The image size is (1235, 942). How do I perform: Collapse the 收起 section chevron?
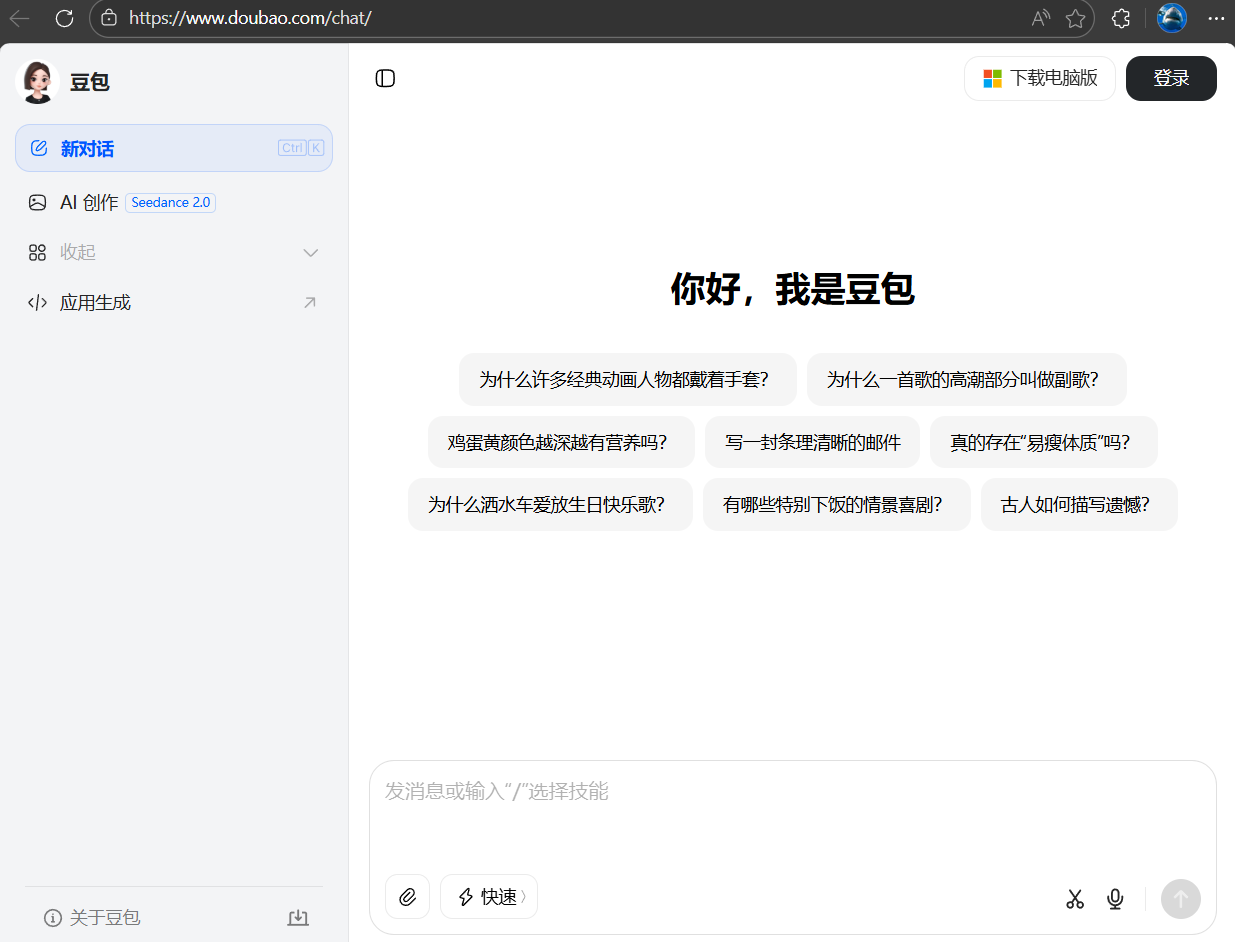pos(310,252)
